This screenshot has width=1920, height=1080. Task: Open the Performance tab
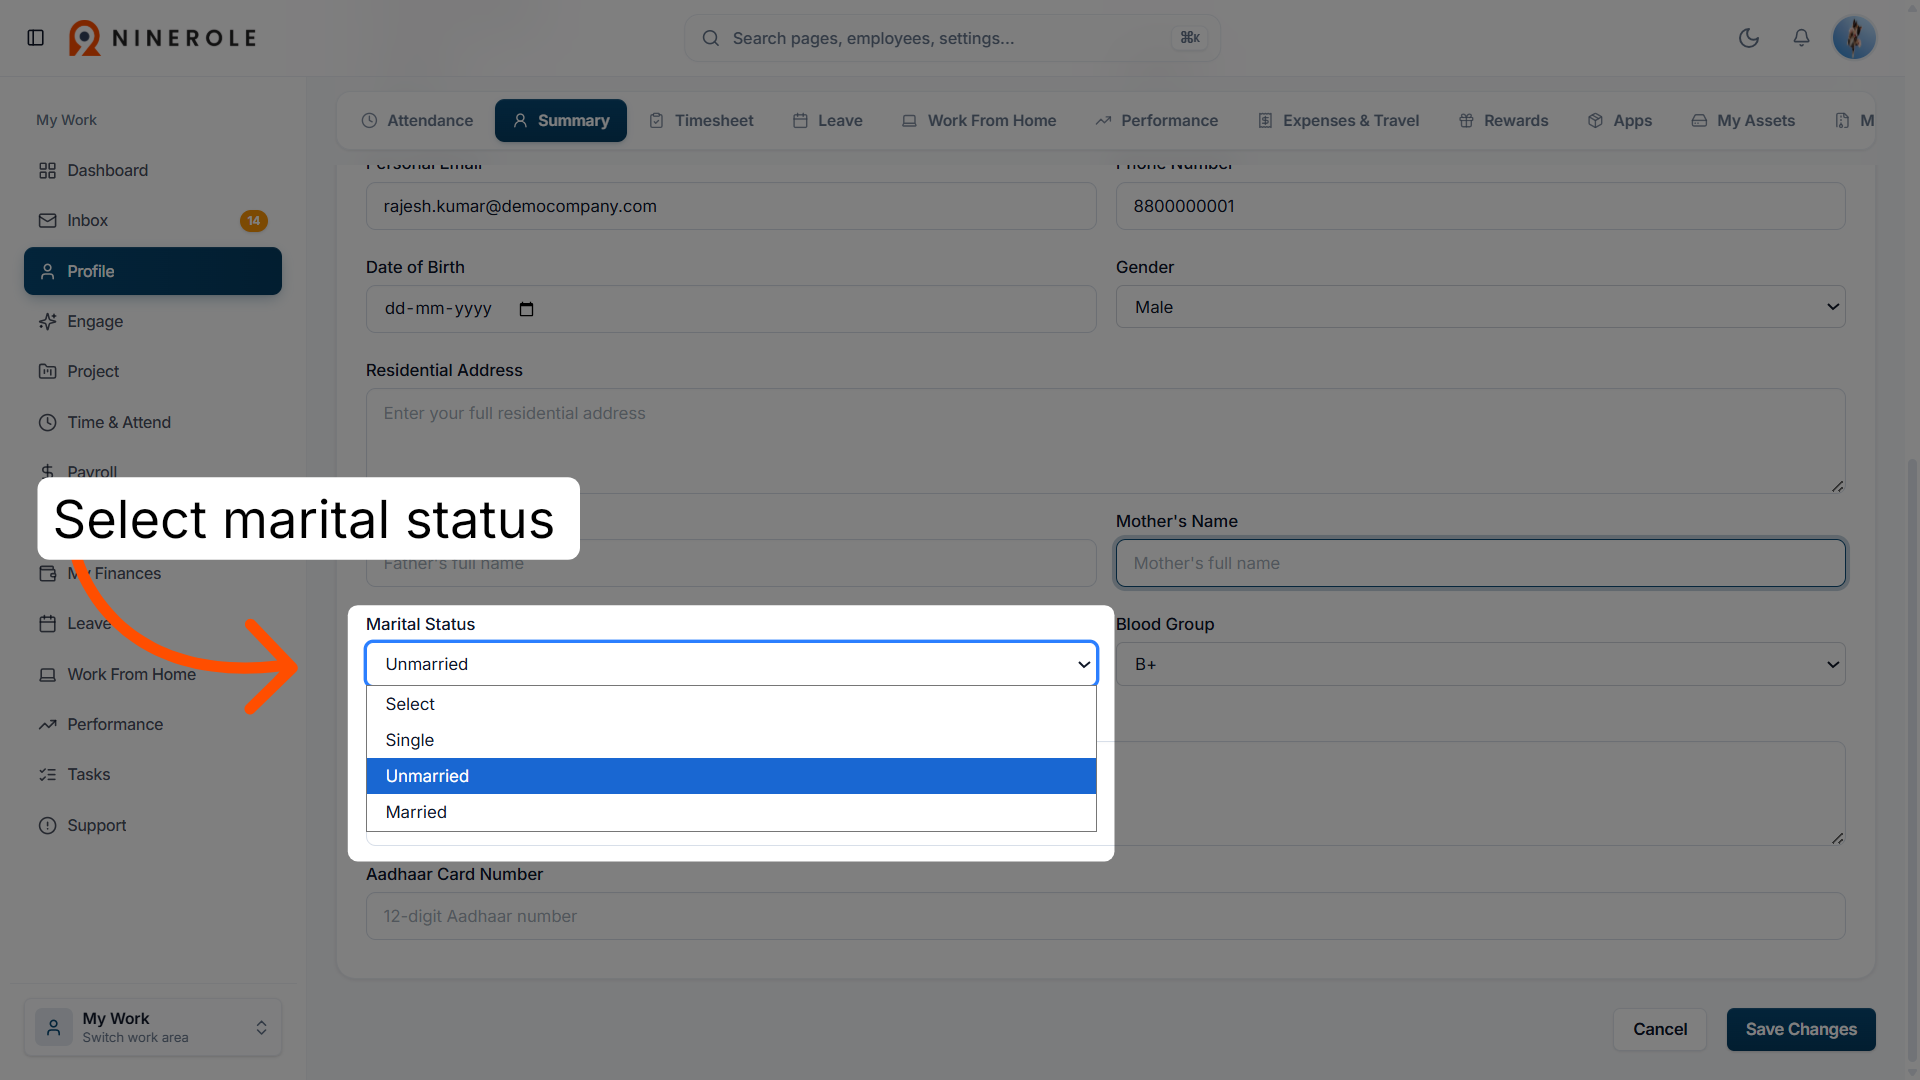click(1157, 120)
